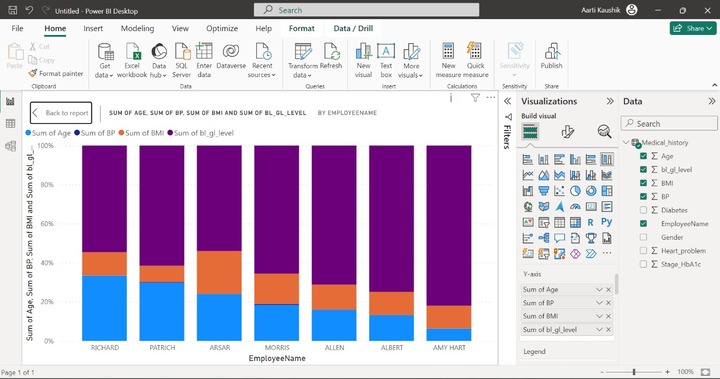The image size is (720, 379).
Task: Select the Azure map arrow visual
Action: pyautogui.click(x=559, y=207)
